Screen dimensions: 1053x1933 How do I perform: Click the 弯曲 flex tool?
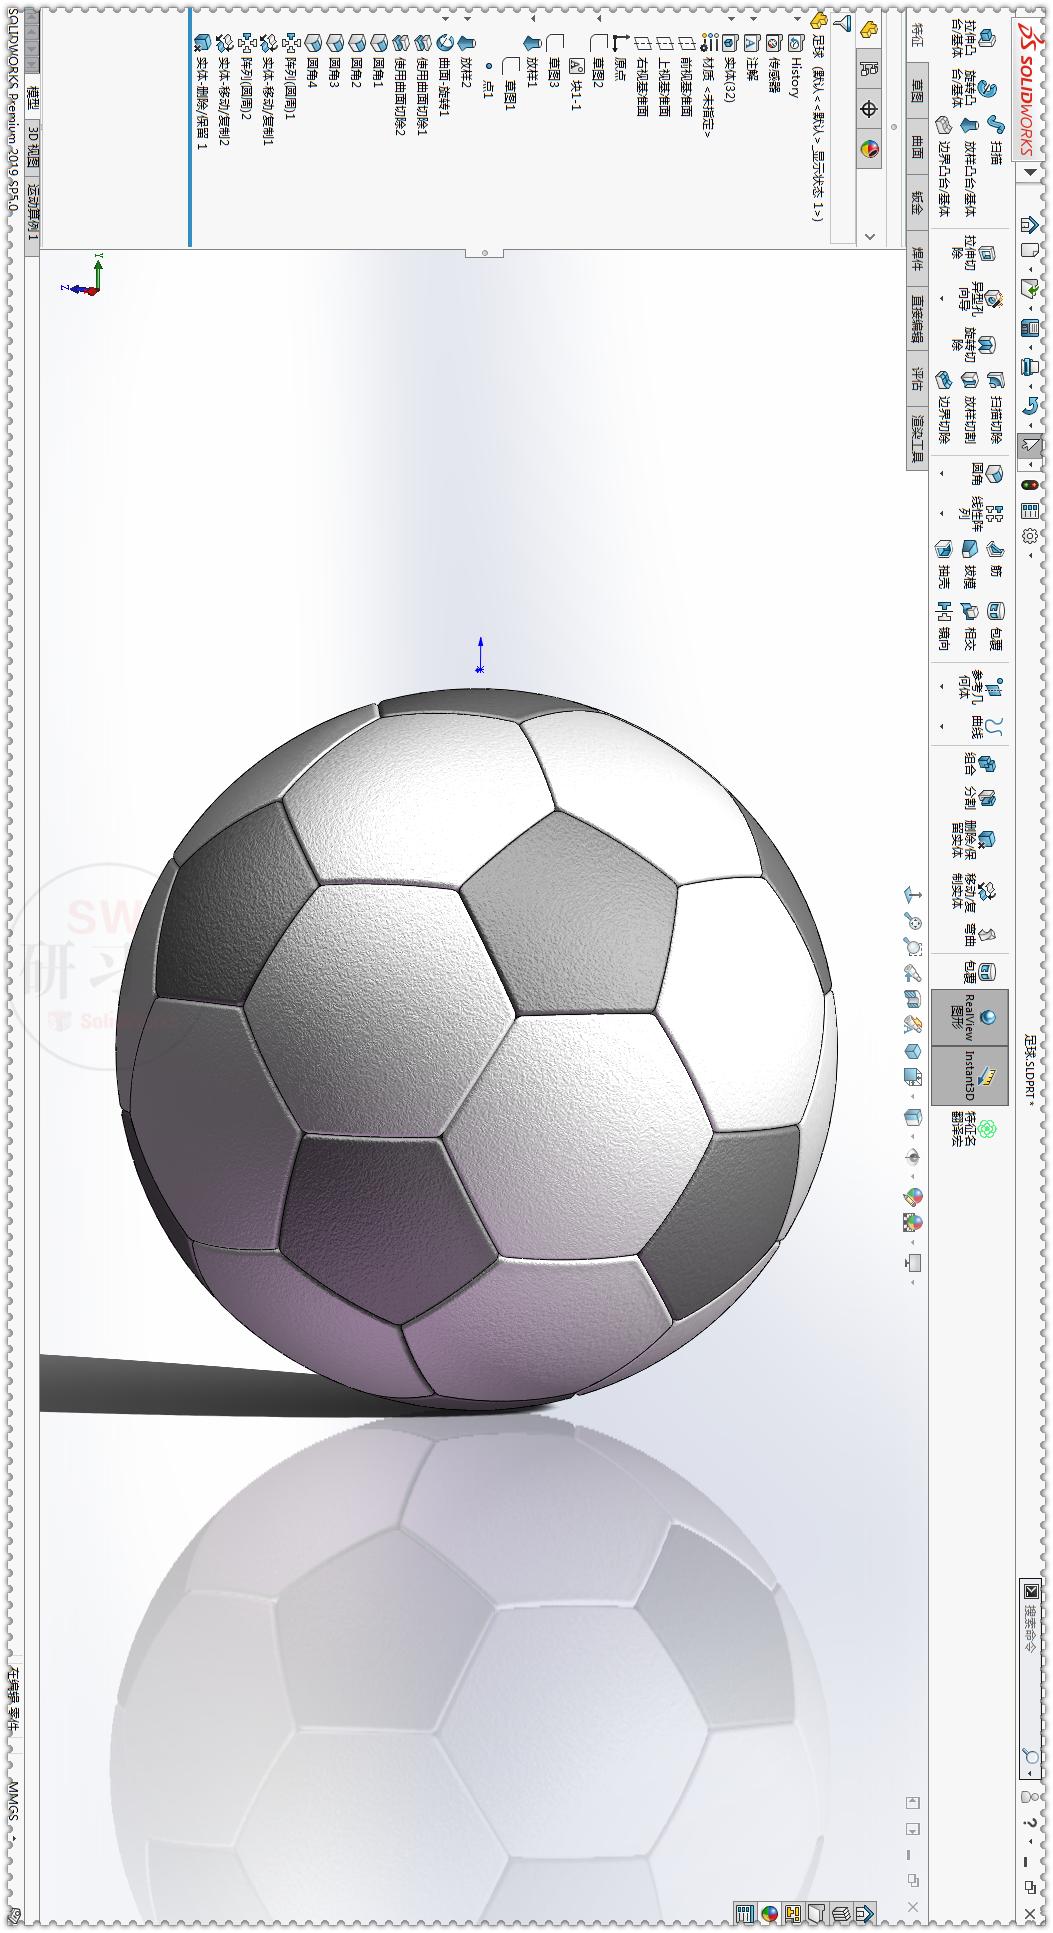[x=978, y=936]
